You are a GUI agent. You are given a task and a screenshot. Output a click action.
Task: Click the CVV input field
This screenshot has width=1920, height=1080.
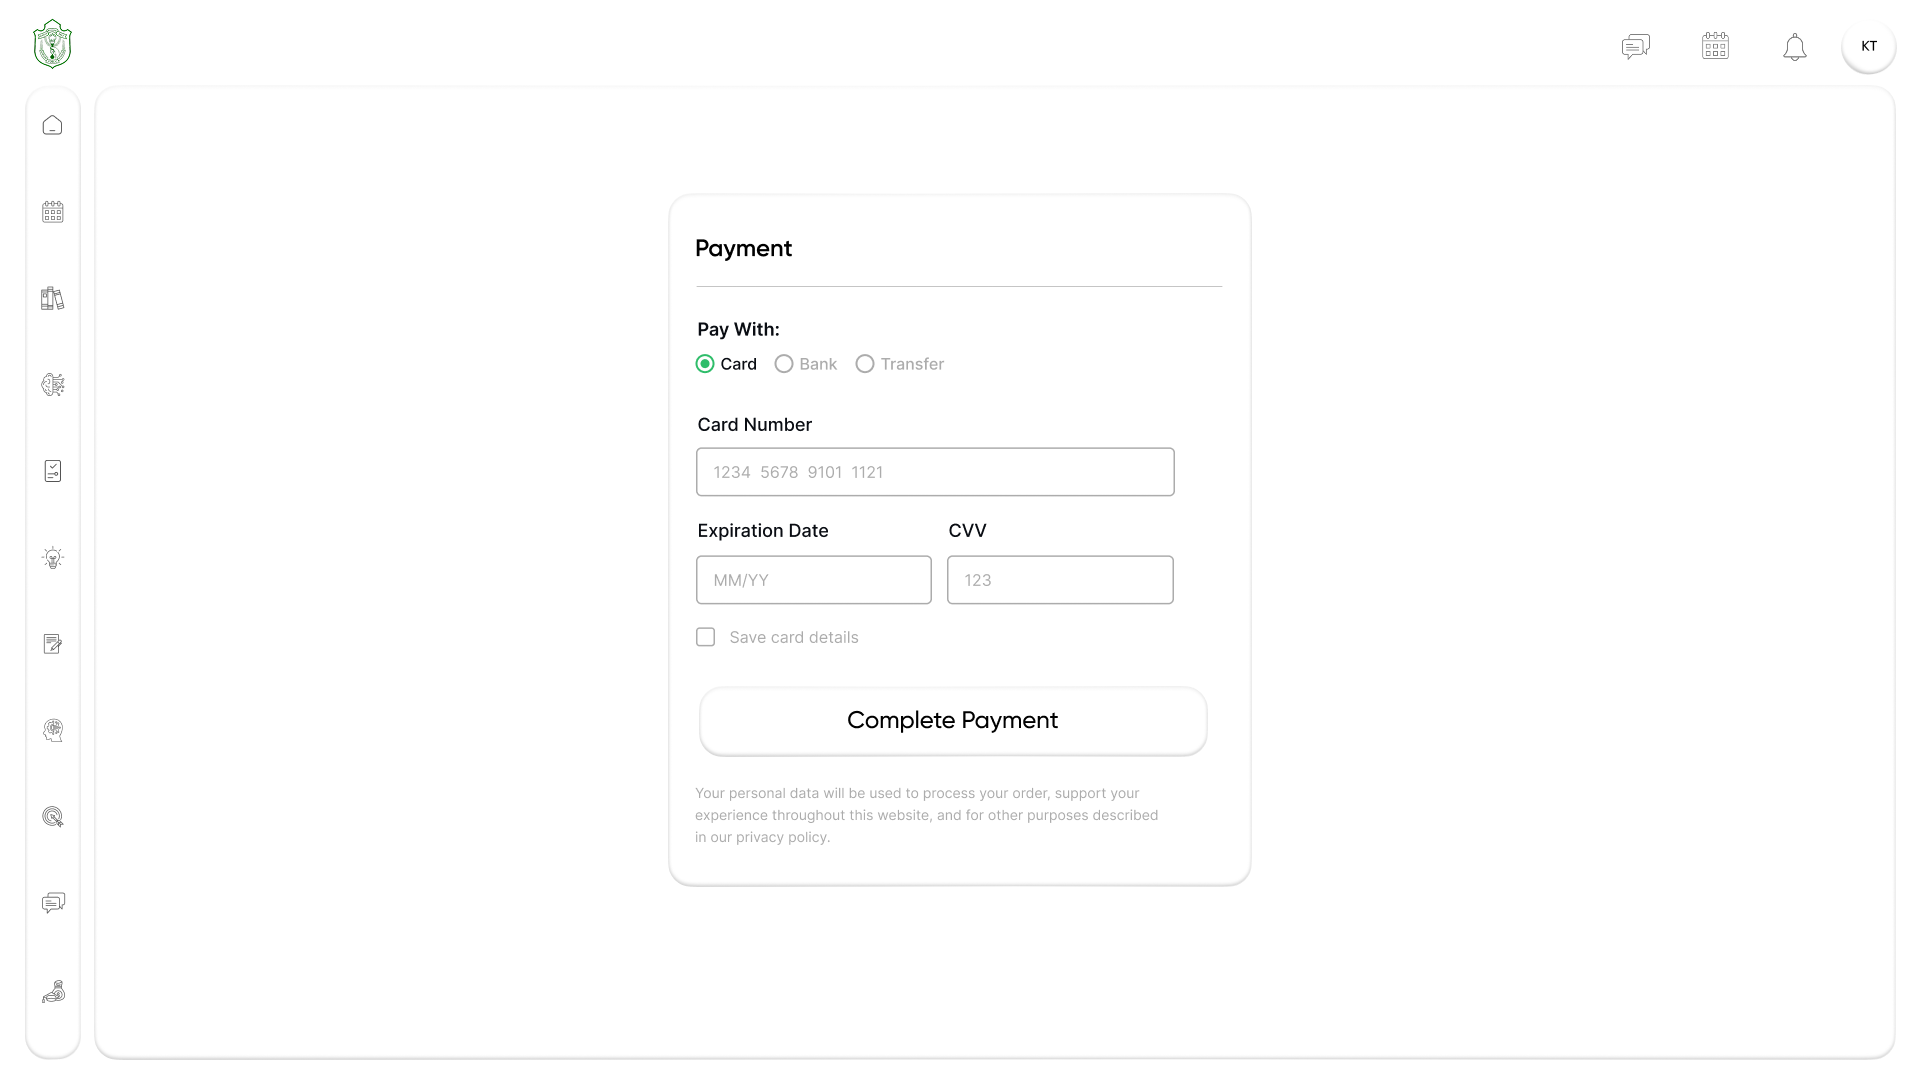point(1060,580)
